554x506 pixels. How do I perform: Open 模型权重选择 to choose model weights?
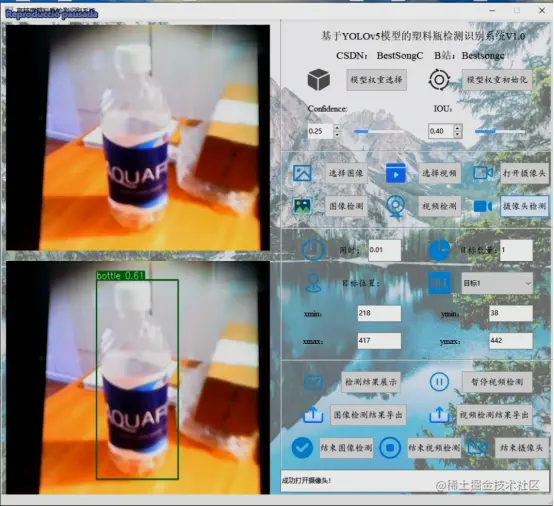click(376, 80)
